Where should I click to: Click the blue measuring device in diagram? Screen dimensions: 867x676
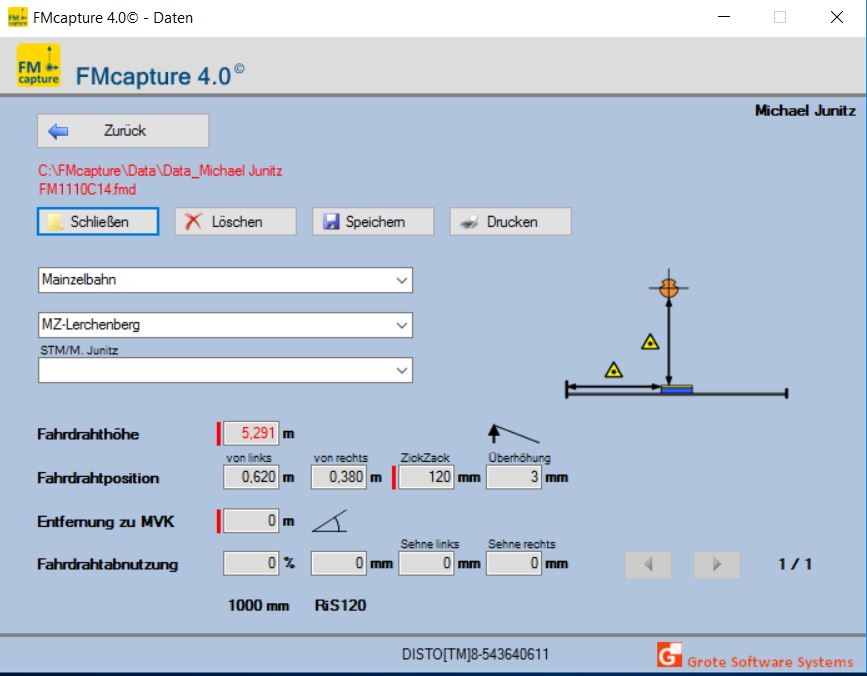(x=677, y=389)
